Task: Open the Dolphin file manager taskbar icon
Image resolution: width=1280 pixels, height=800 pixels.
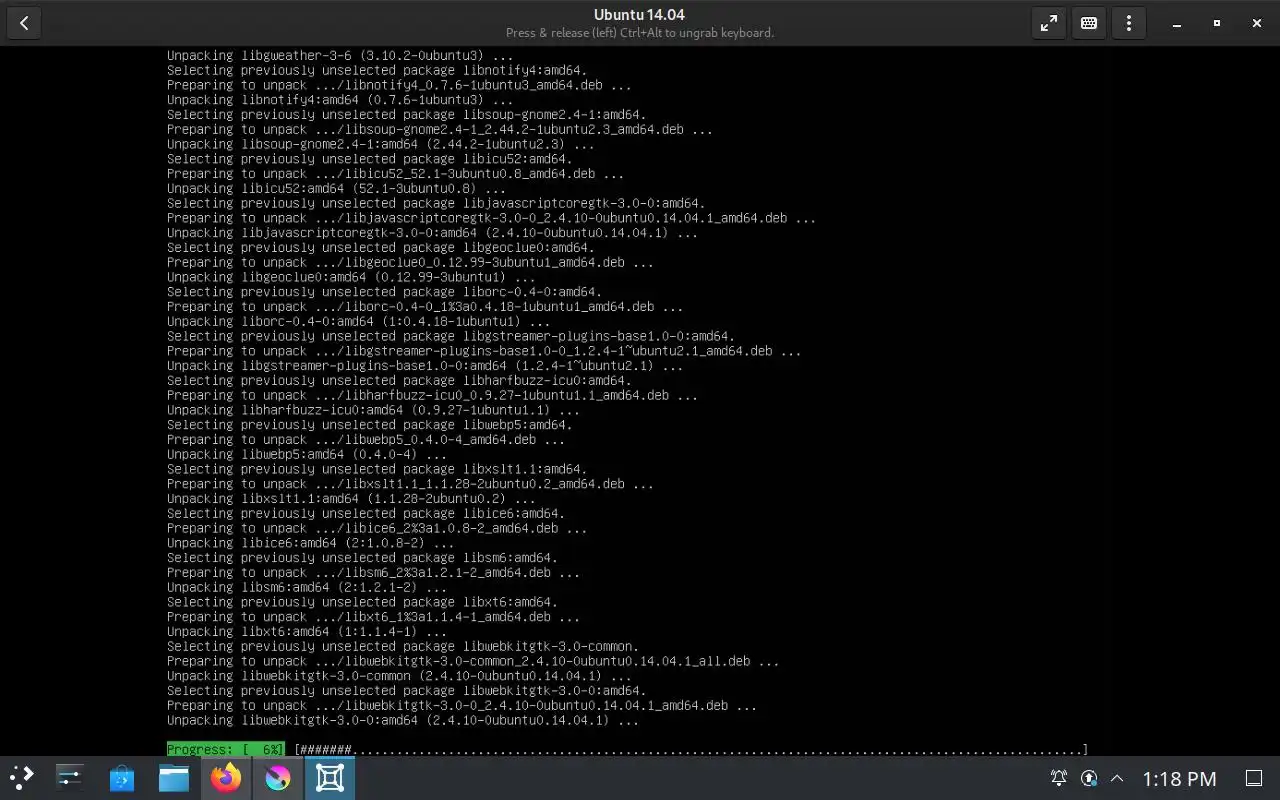Action: 174,777
